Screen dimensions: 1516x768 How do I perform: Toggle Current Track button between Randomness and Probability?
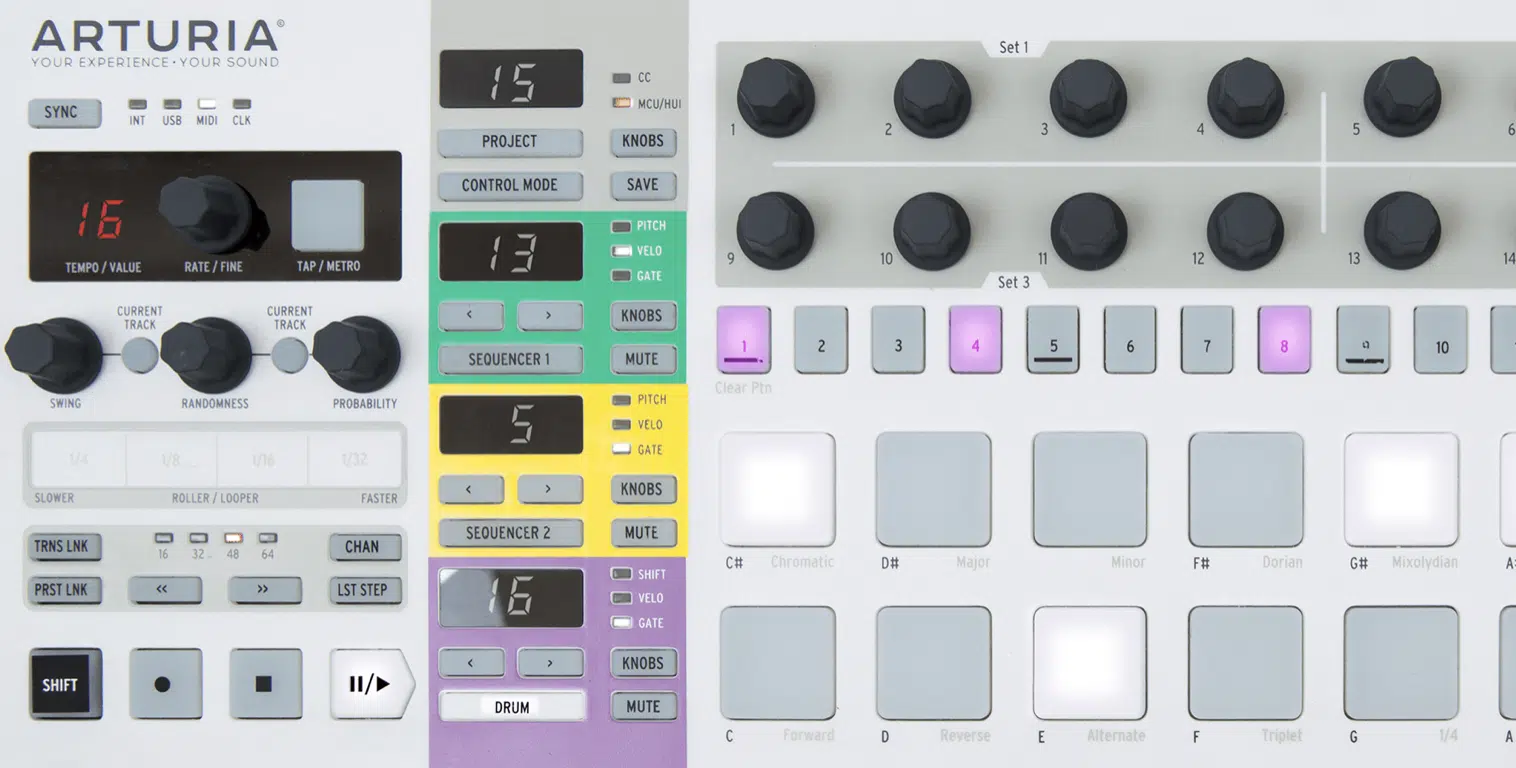tap(289, 355)
